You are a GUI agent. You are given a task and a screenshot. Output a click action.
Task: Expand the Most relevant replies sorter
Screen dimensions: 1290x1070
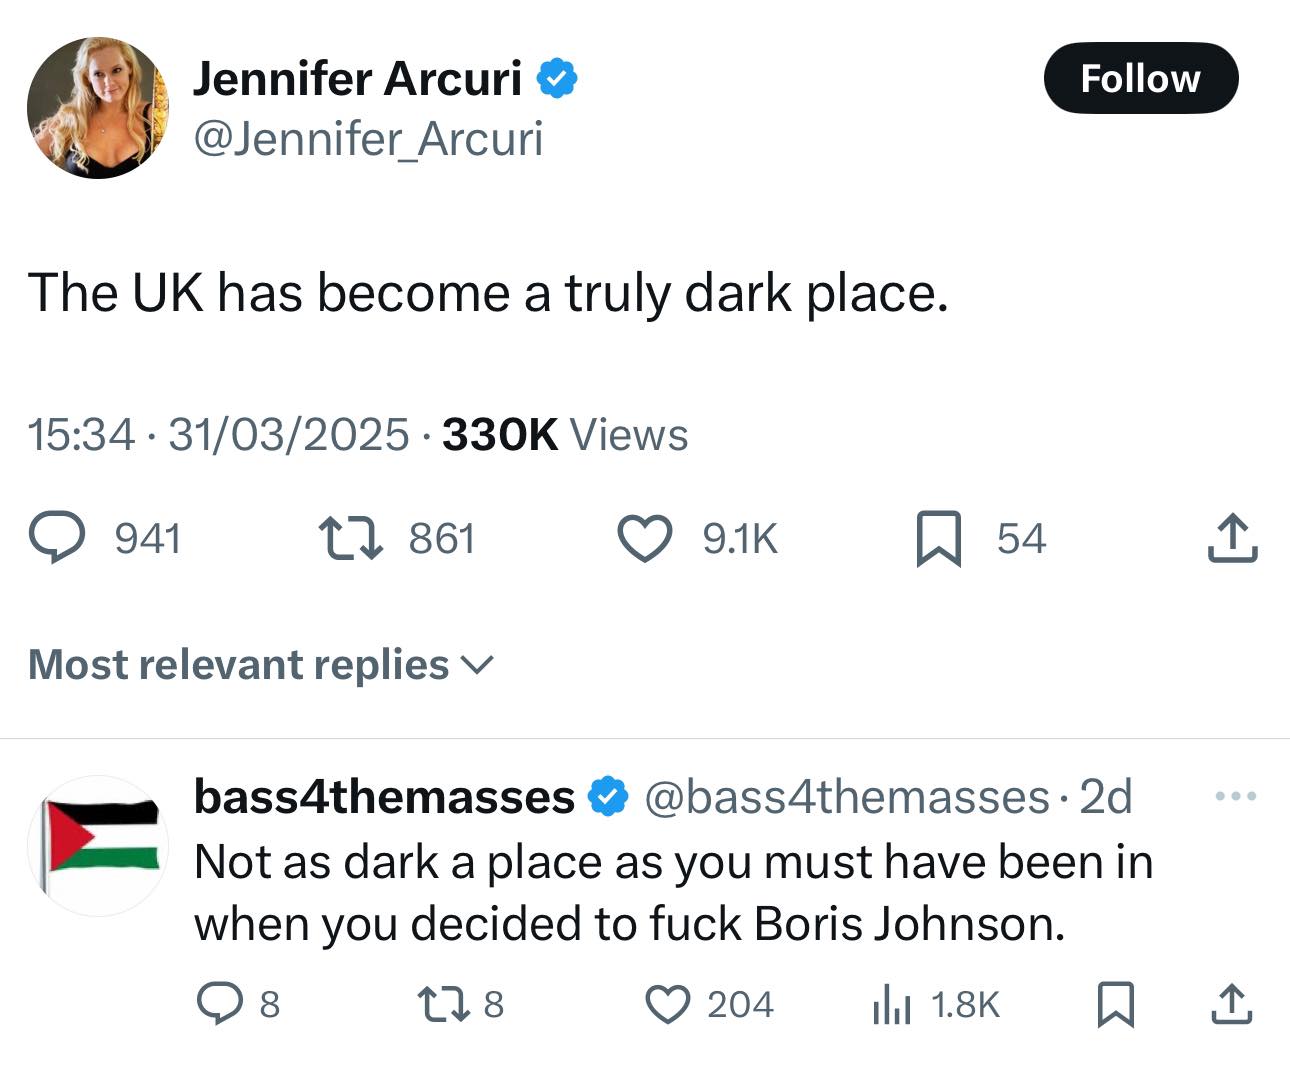tap(260, 665)
